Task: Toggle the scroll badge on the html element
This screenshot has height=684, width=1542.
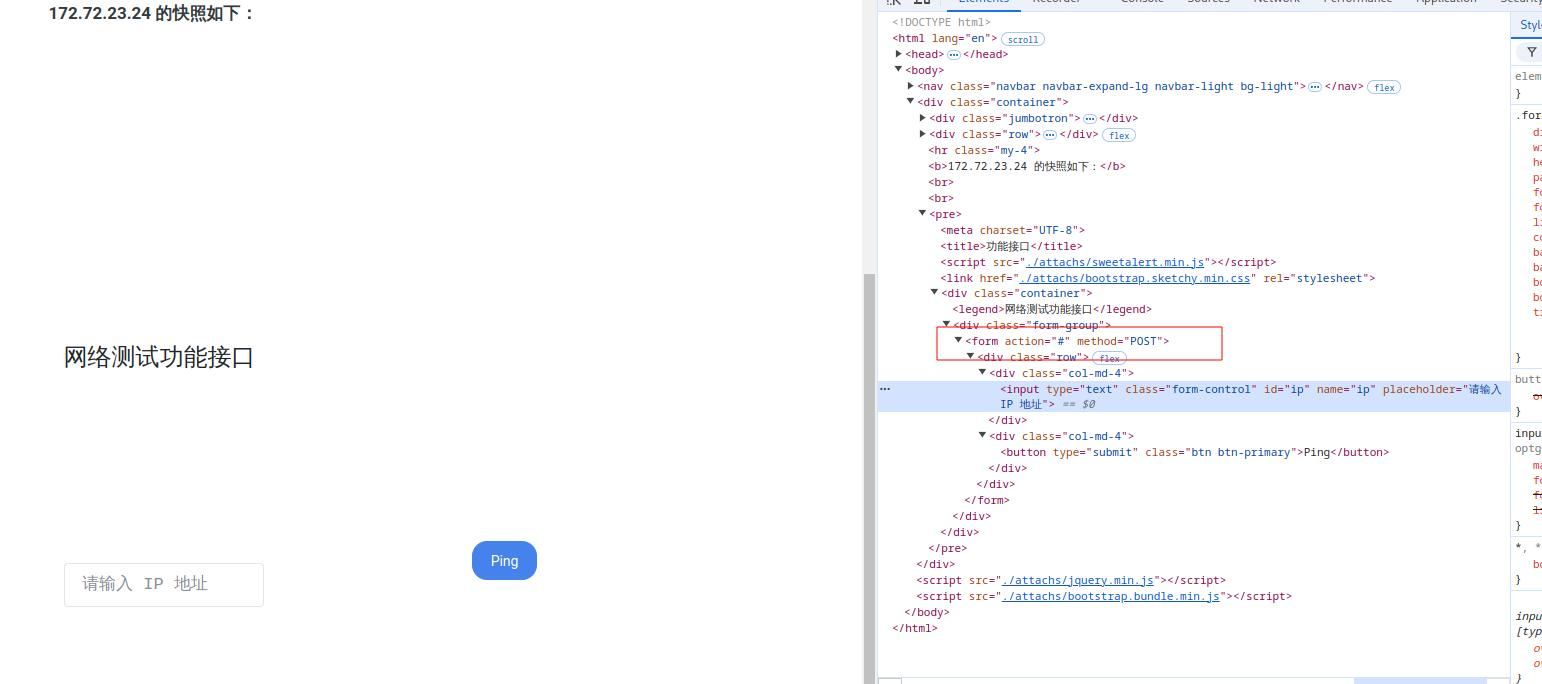Action: click(x=1022, y=39)
